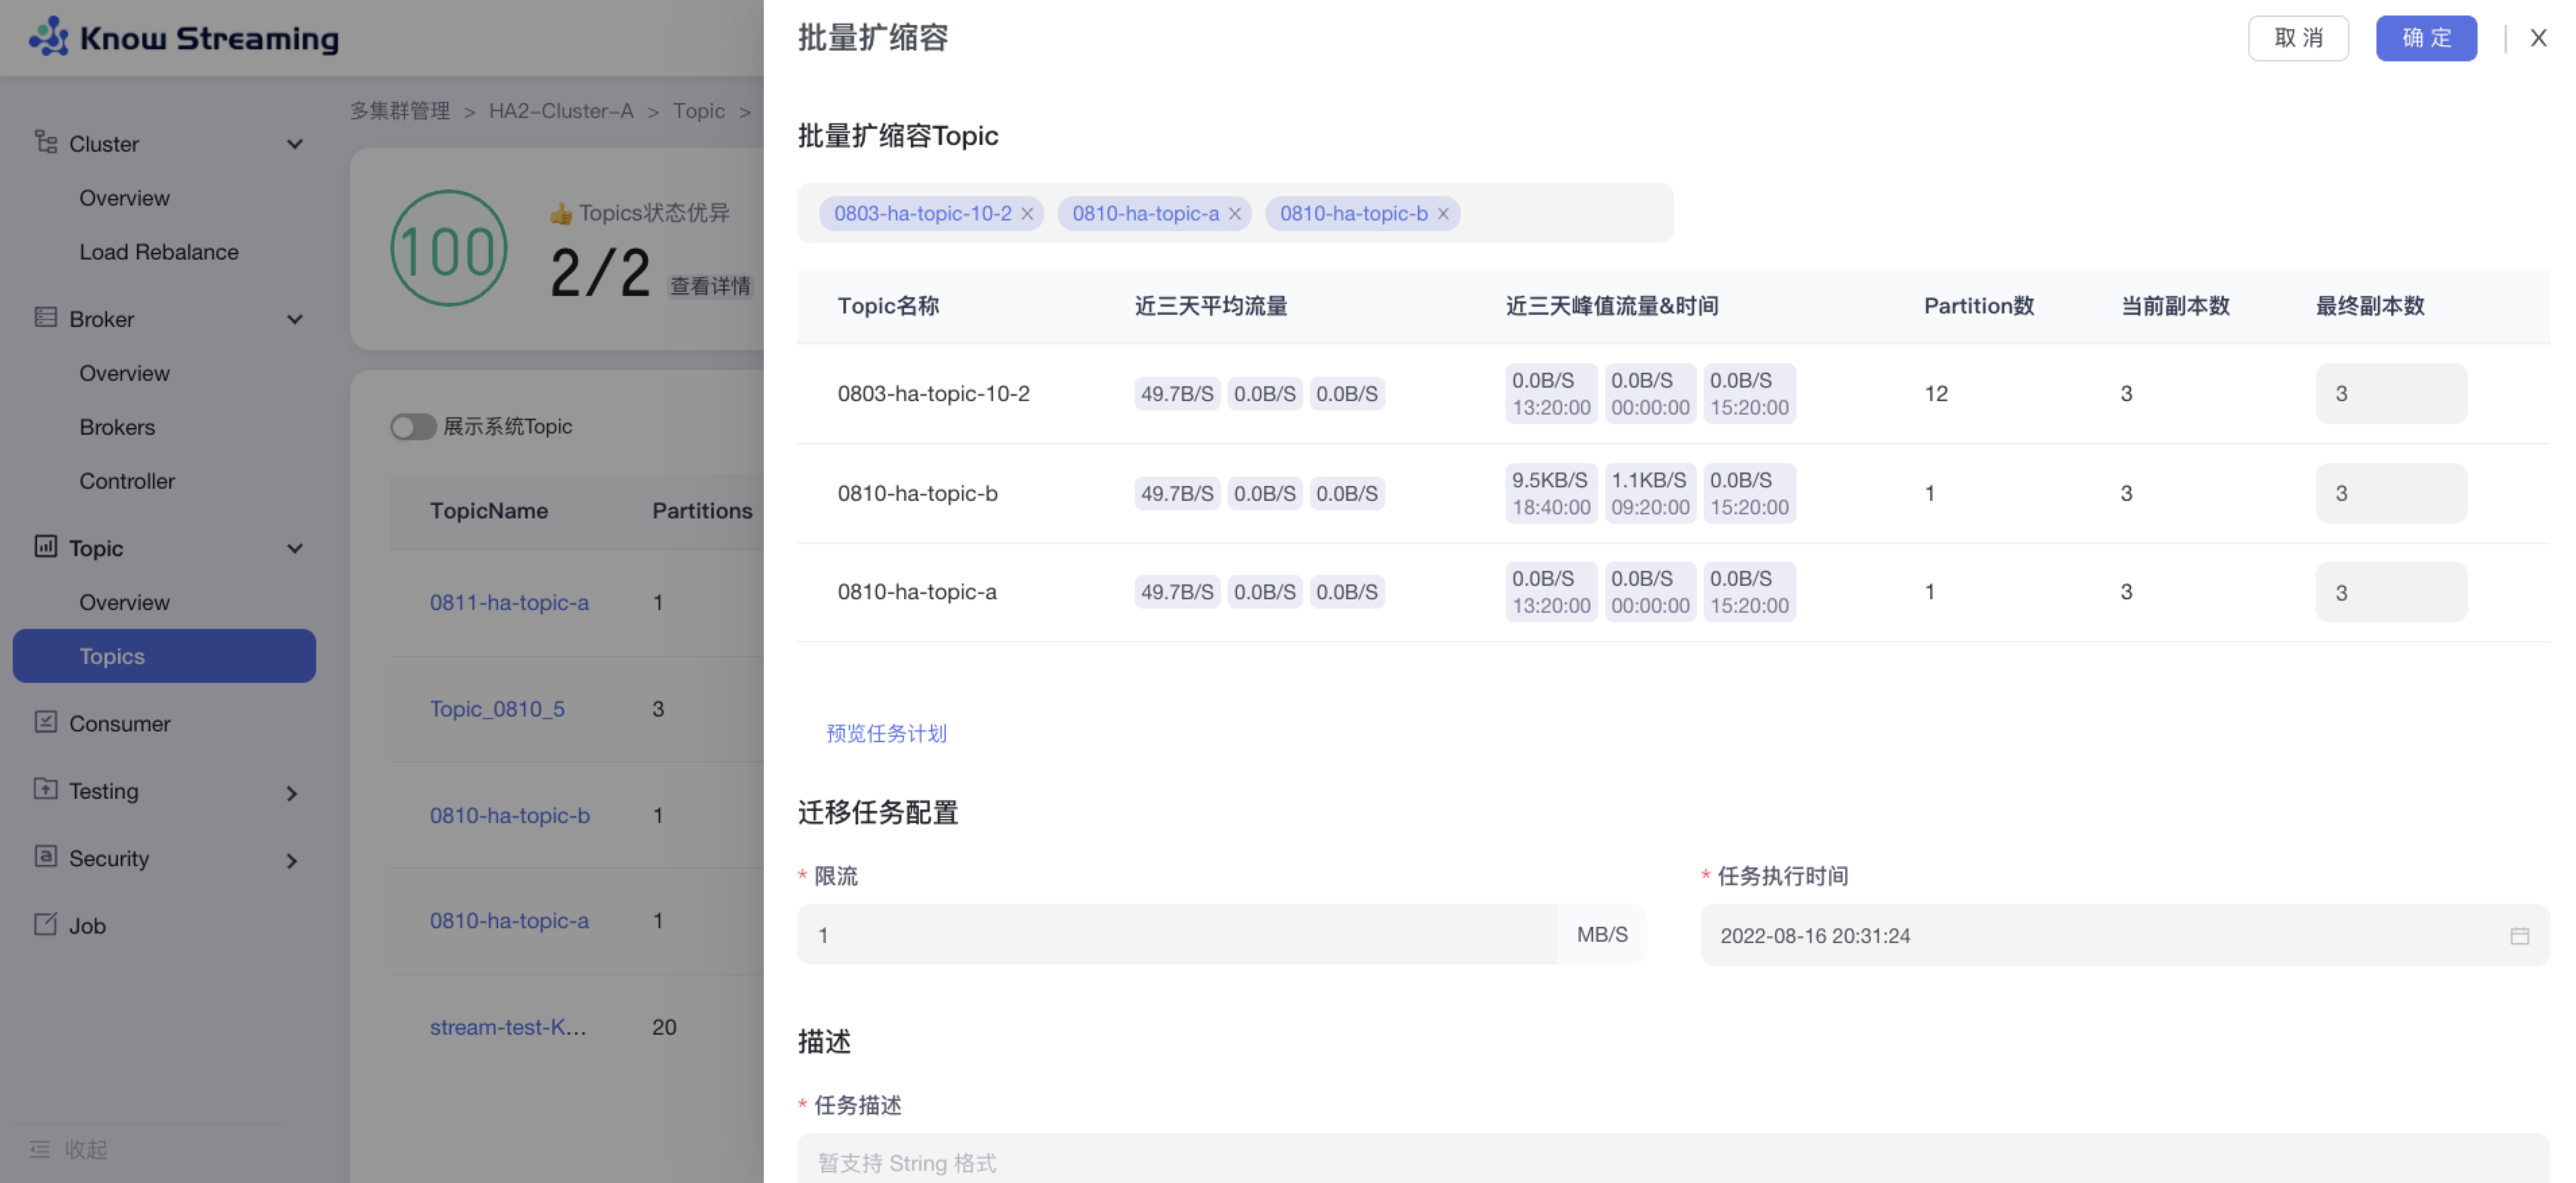Open Load Rebalance in the sidebar
The width and height of the screenshot is (2576, 1183).
pyautogui.click(x=159, y=252)
